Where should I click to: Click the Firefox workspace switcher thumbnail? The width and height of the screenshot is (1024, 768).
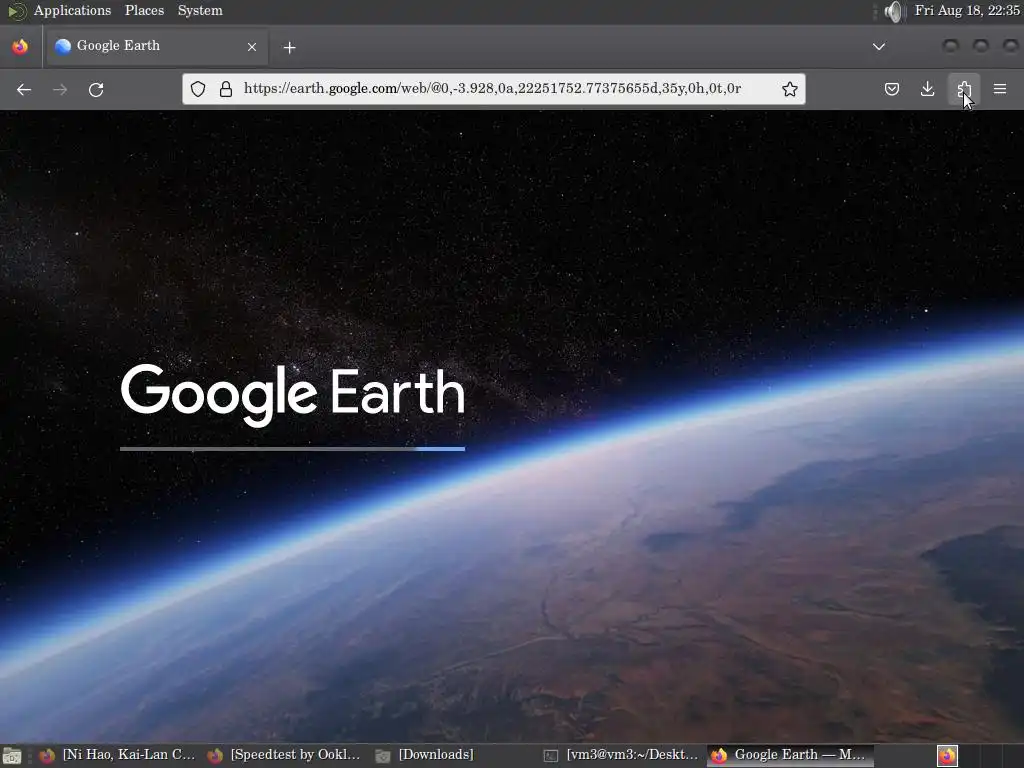pos(948,756)
